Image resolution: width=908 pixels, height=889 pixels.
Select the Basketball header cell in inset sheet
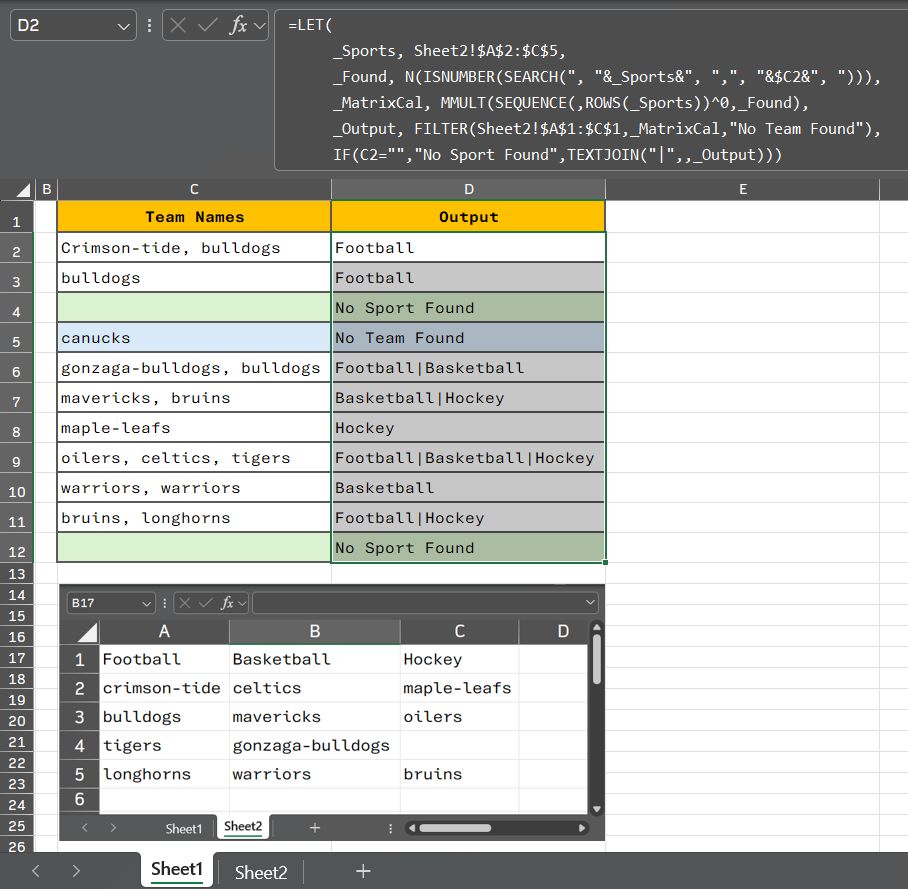[314, 659]
